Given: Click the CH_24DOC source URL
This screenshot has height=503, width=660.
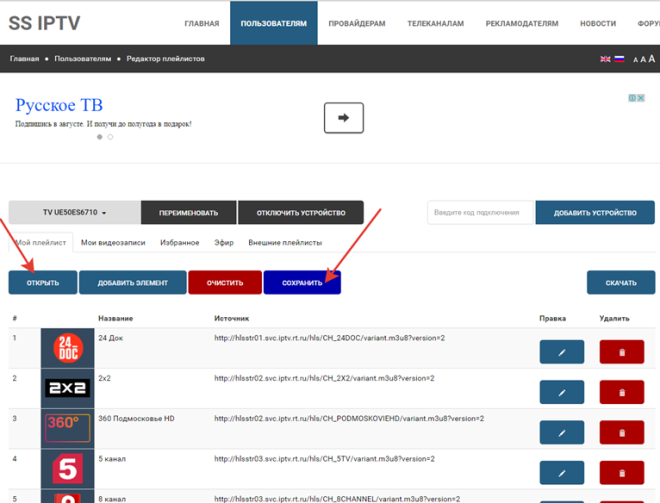Looking at the screenshot, I should point(330,338).
